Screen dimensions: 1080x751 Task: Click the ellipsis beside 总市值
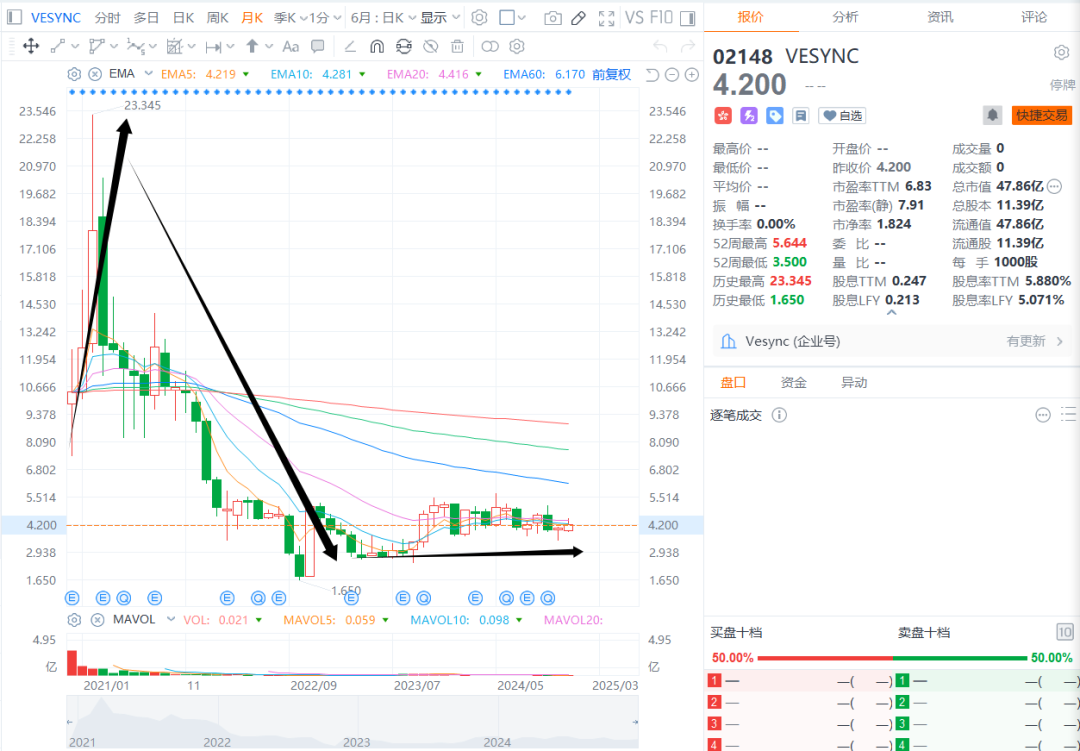pyautogui.click(x=1054, y=186)
